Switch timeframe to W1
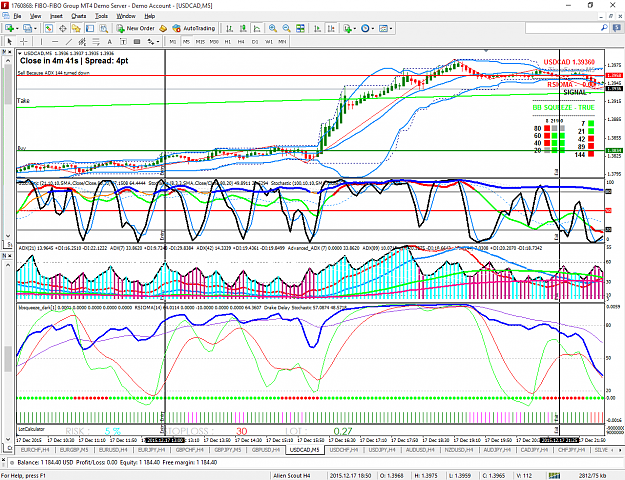This screenshot has width=625, height=480. click(x=269, y=41)
